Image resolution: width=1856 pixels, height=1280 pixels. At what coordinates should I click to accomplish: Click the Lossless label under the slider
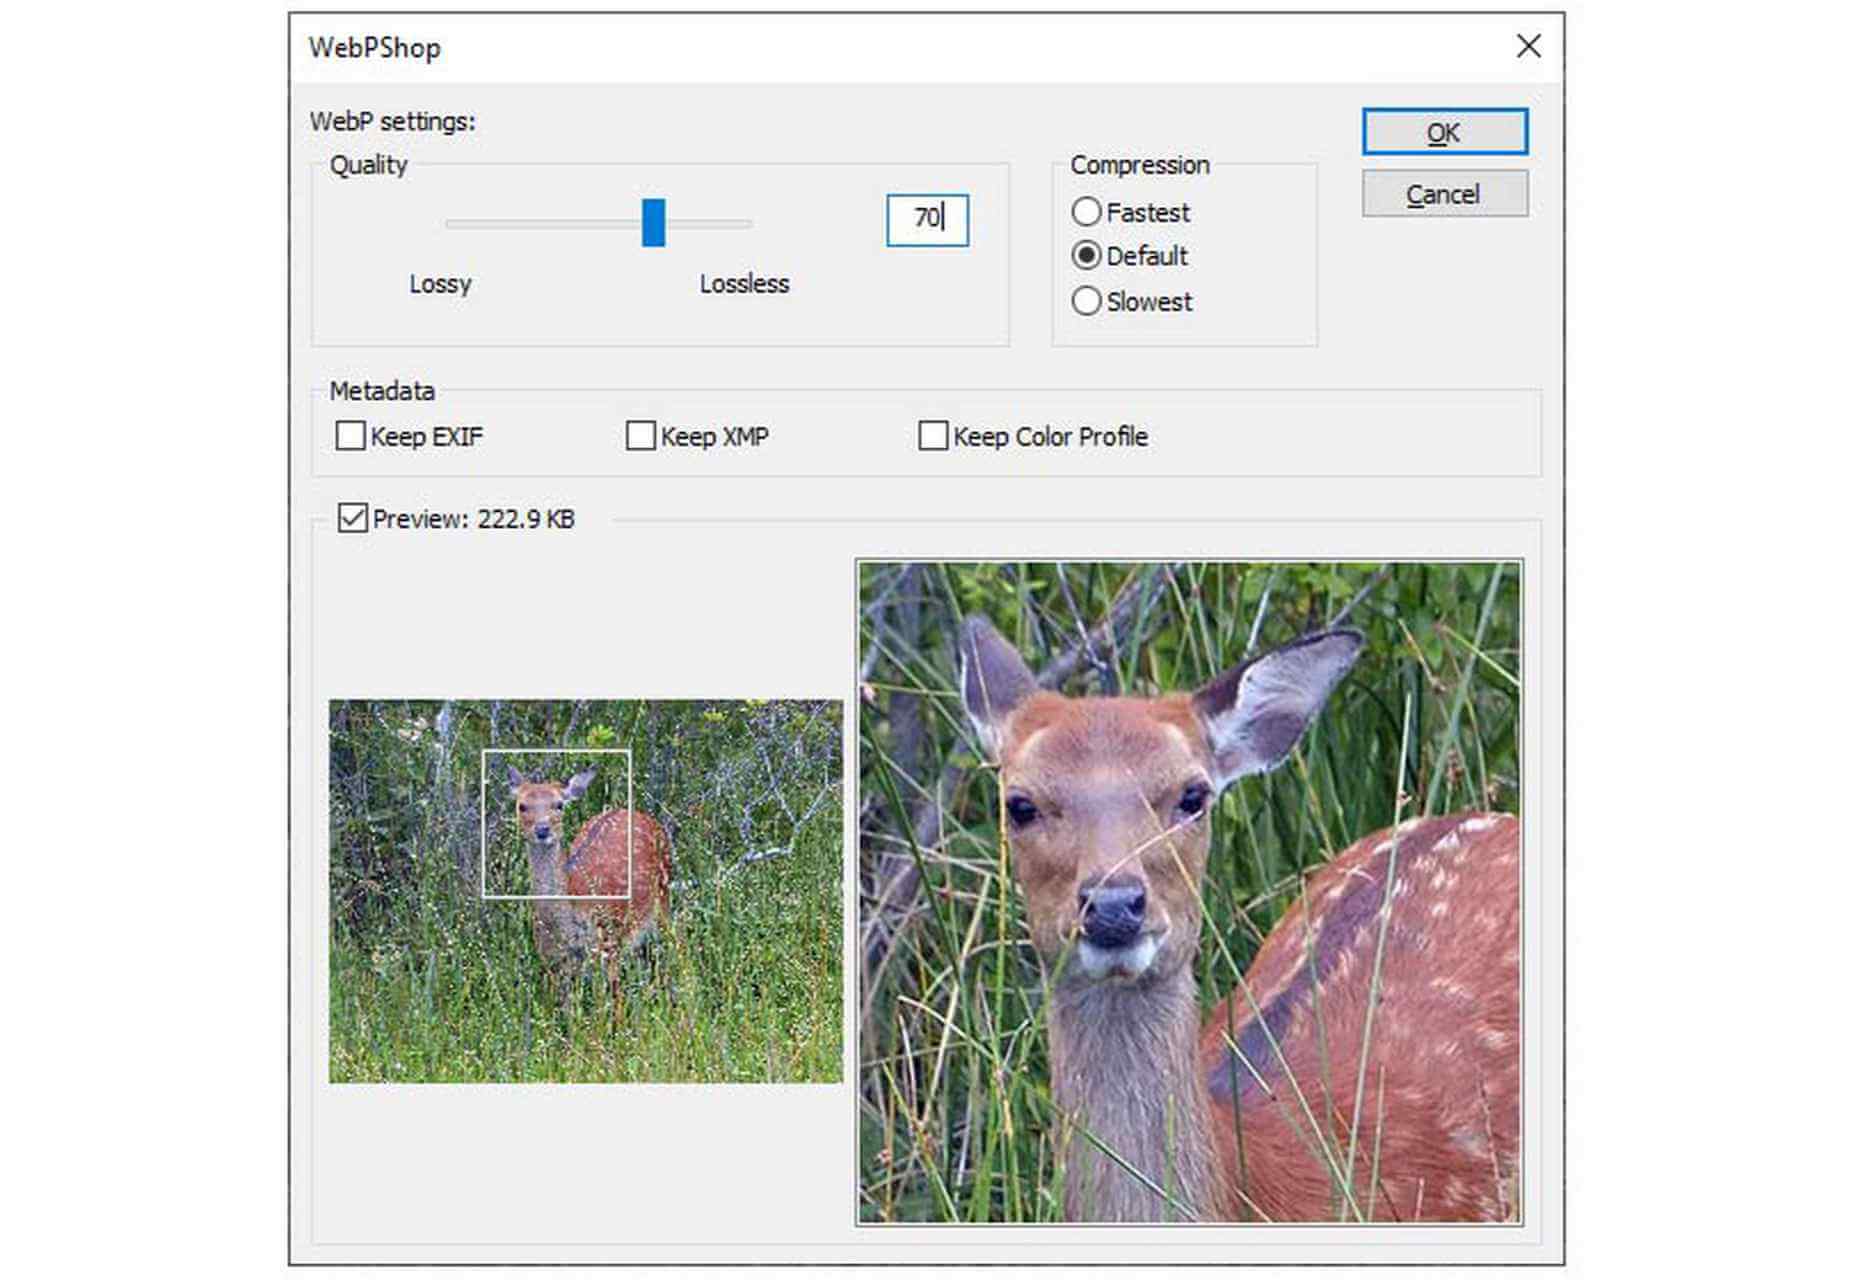(744, 284)
